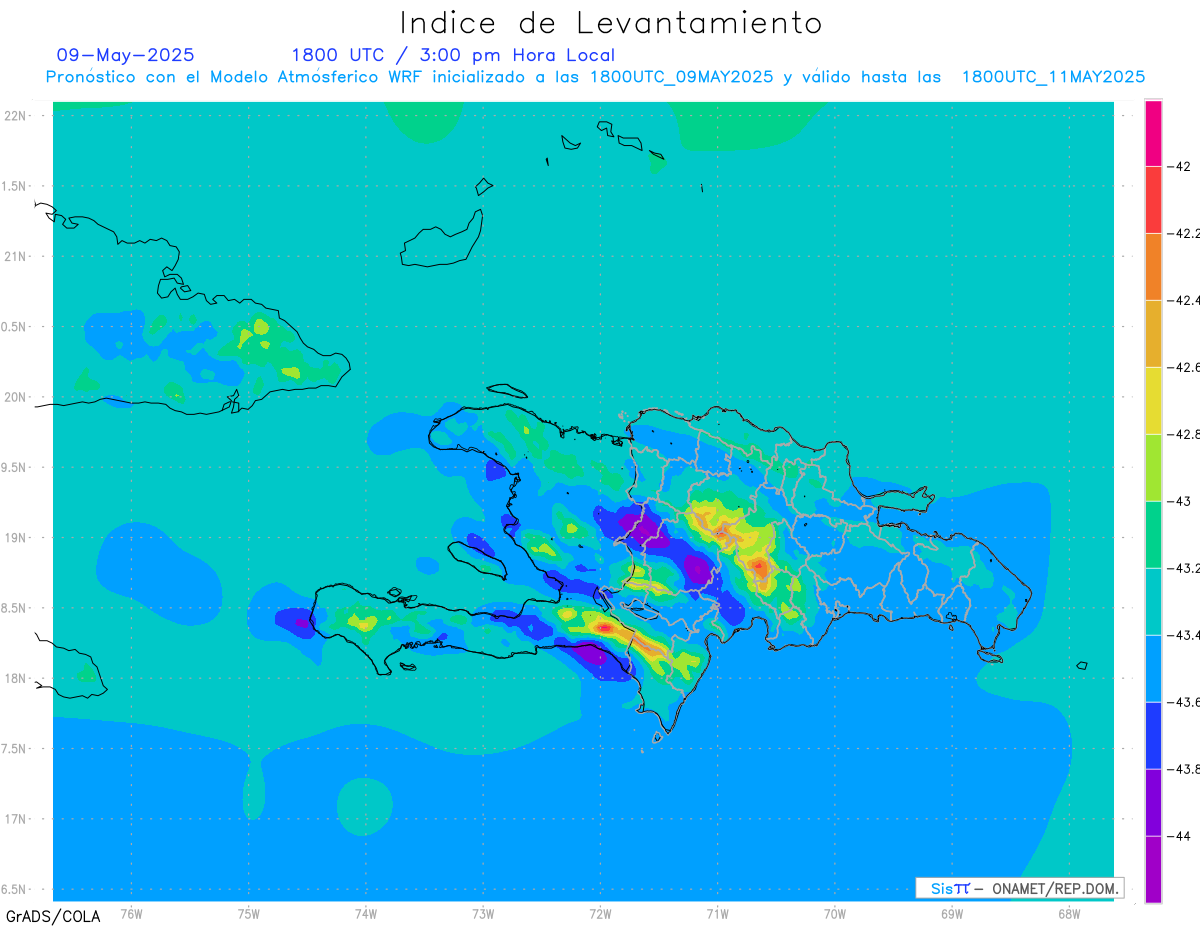Click the light blue swatch between -43.4 and -43.6
This screenshot has height=927, width=1200.
point(1153,669)
